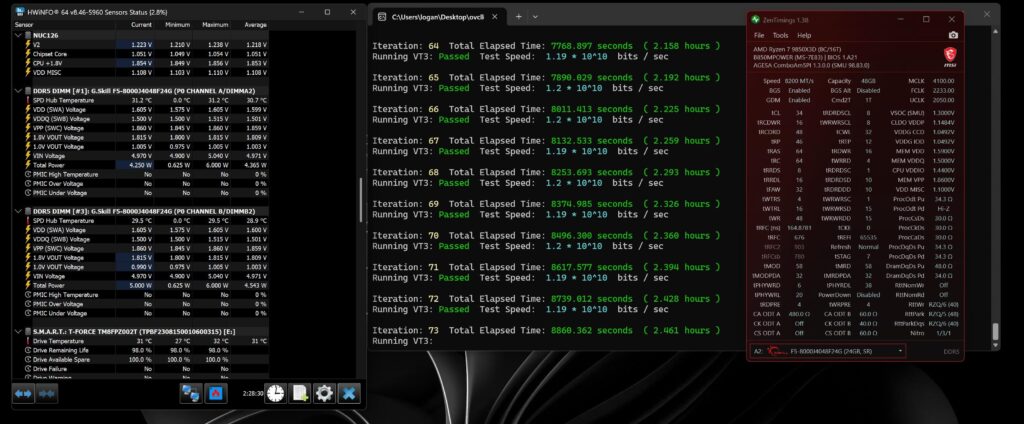Click HWiNFO log file sheet icon

pyautogui.click(x=300, y=393)
